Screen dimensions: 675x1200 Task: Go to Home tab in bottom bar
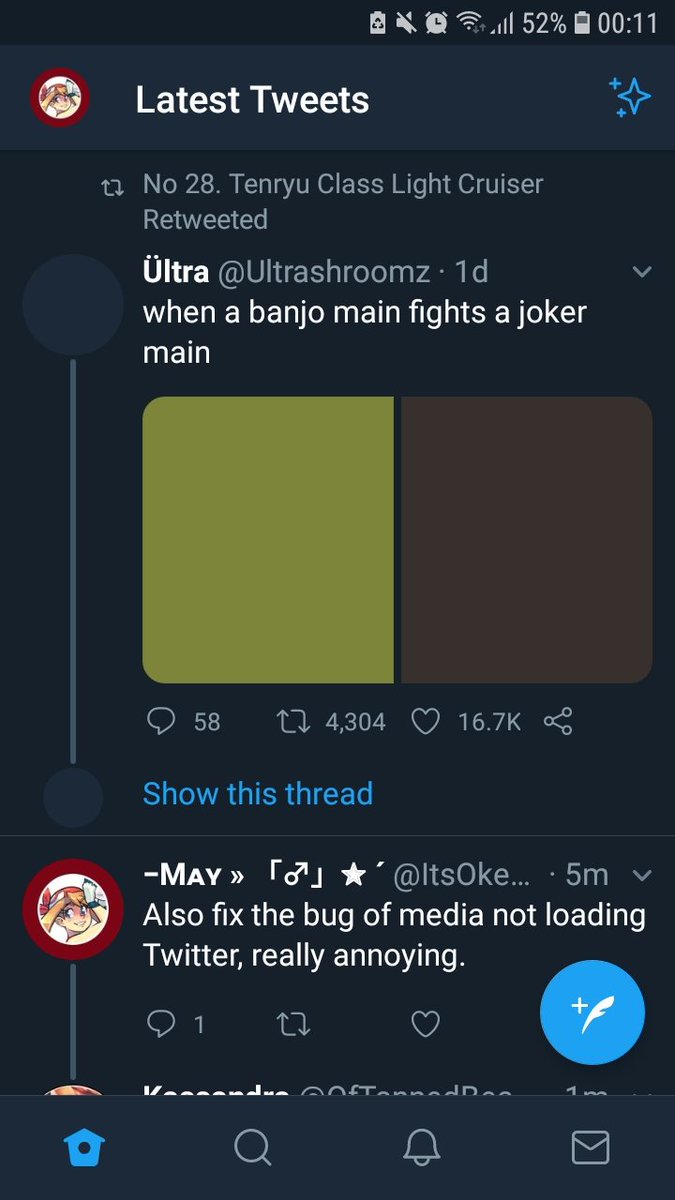pyautogui.click(x=84, y=1147)
